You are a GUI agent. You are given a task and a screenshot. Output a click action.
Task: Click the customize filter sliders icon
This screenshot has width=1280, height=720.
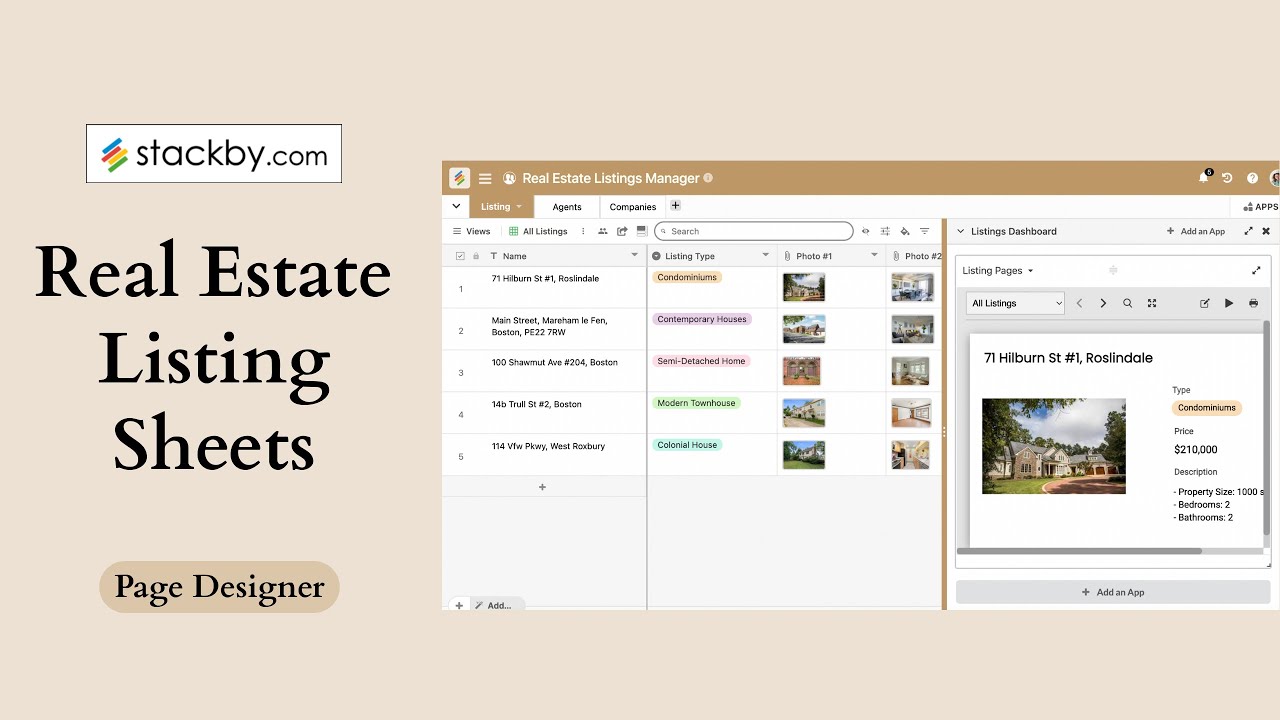pyautogui.click(x=885, y=231)
